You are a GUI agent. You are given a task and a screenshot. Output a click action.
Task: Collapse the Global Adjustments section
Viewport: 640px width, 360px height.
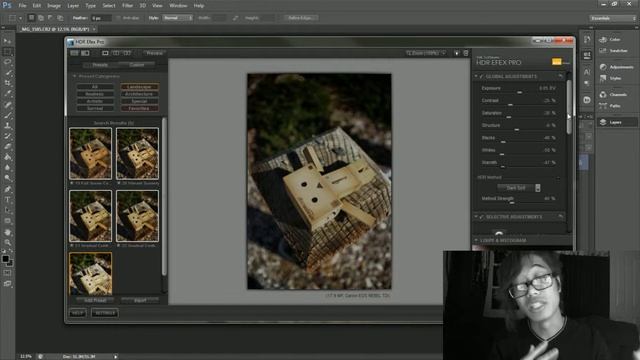(476, 76)
